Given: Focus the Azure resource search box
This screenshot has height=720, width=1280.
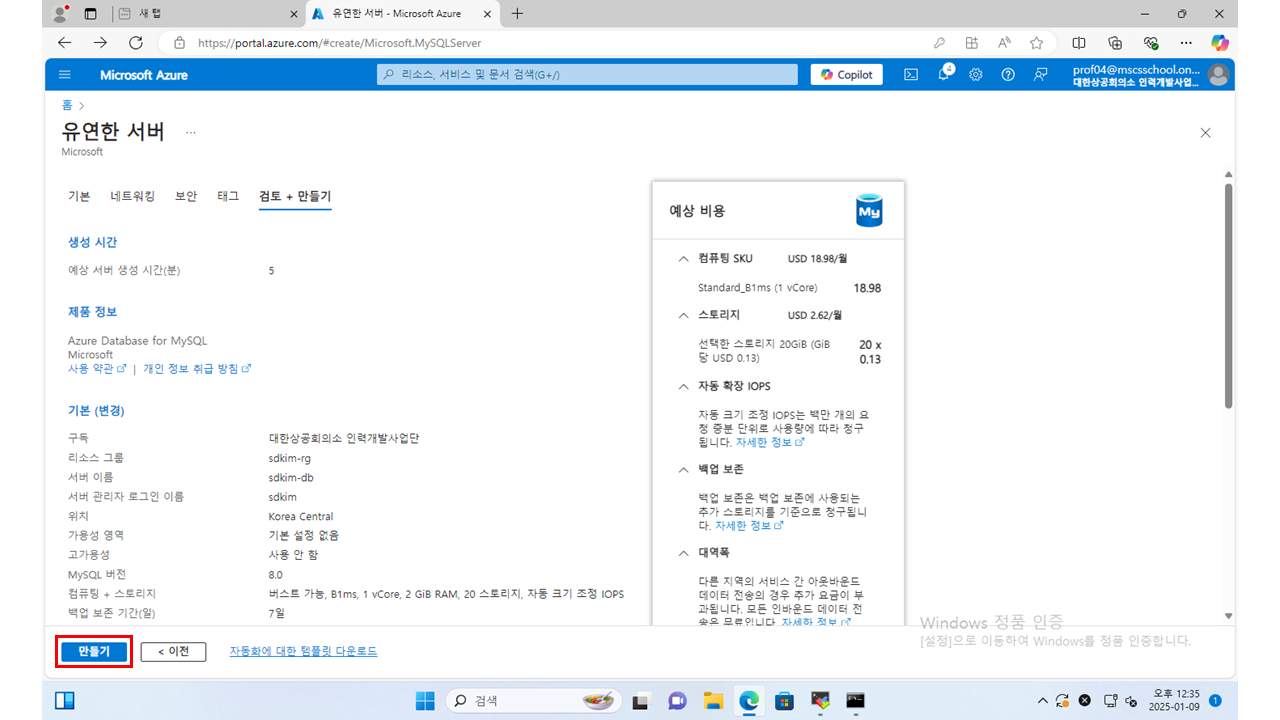Looking at the screenshot, I should 587,75.
